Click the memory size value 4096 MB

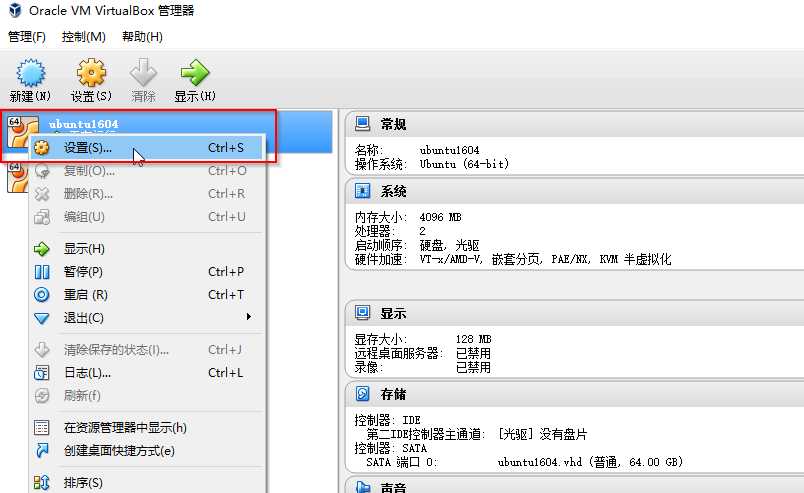(440, 217)
